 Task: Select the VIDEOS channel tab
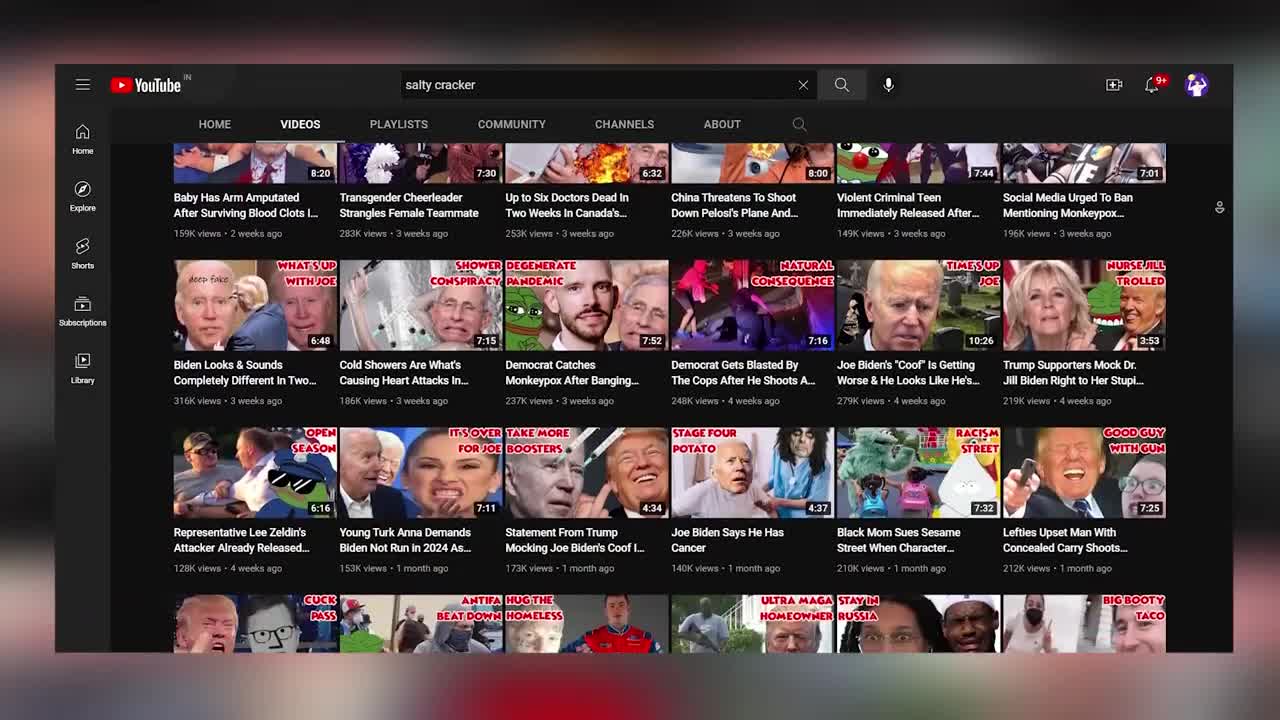coord(300,124)
